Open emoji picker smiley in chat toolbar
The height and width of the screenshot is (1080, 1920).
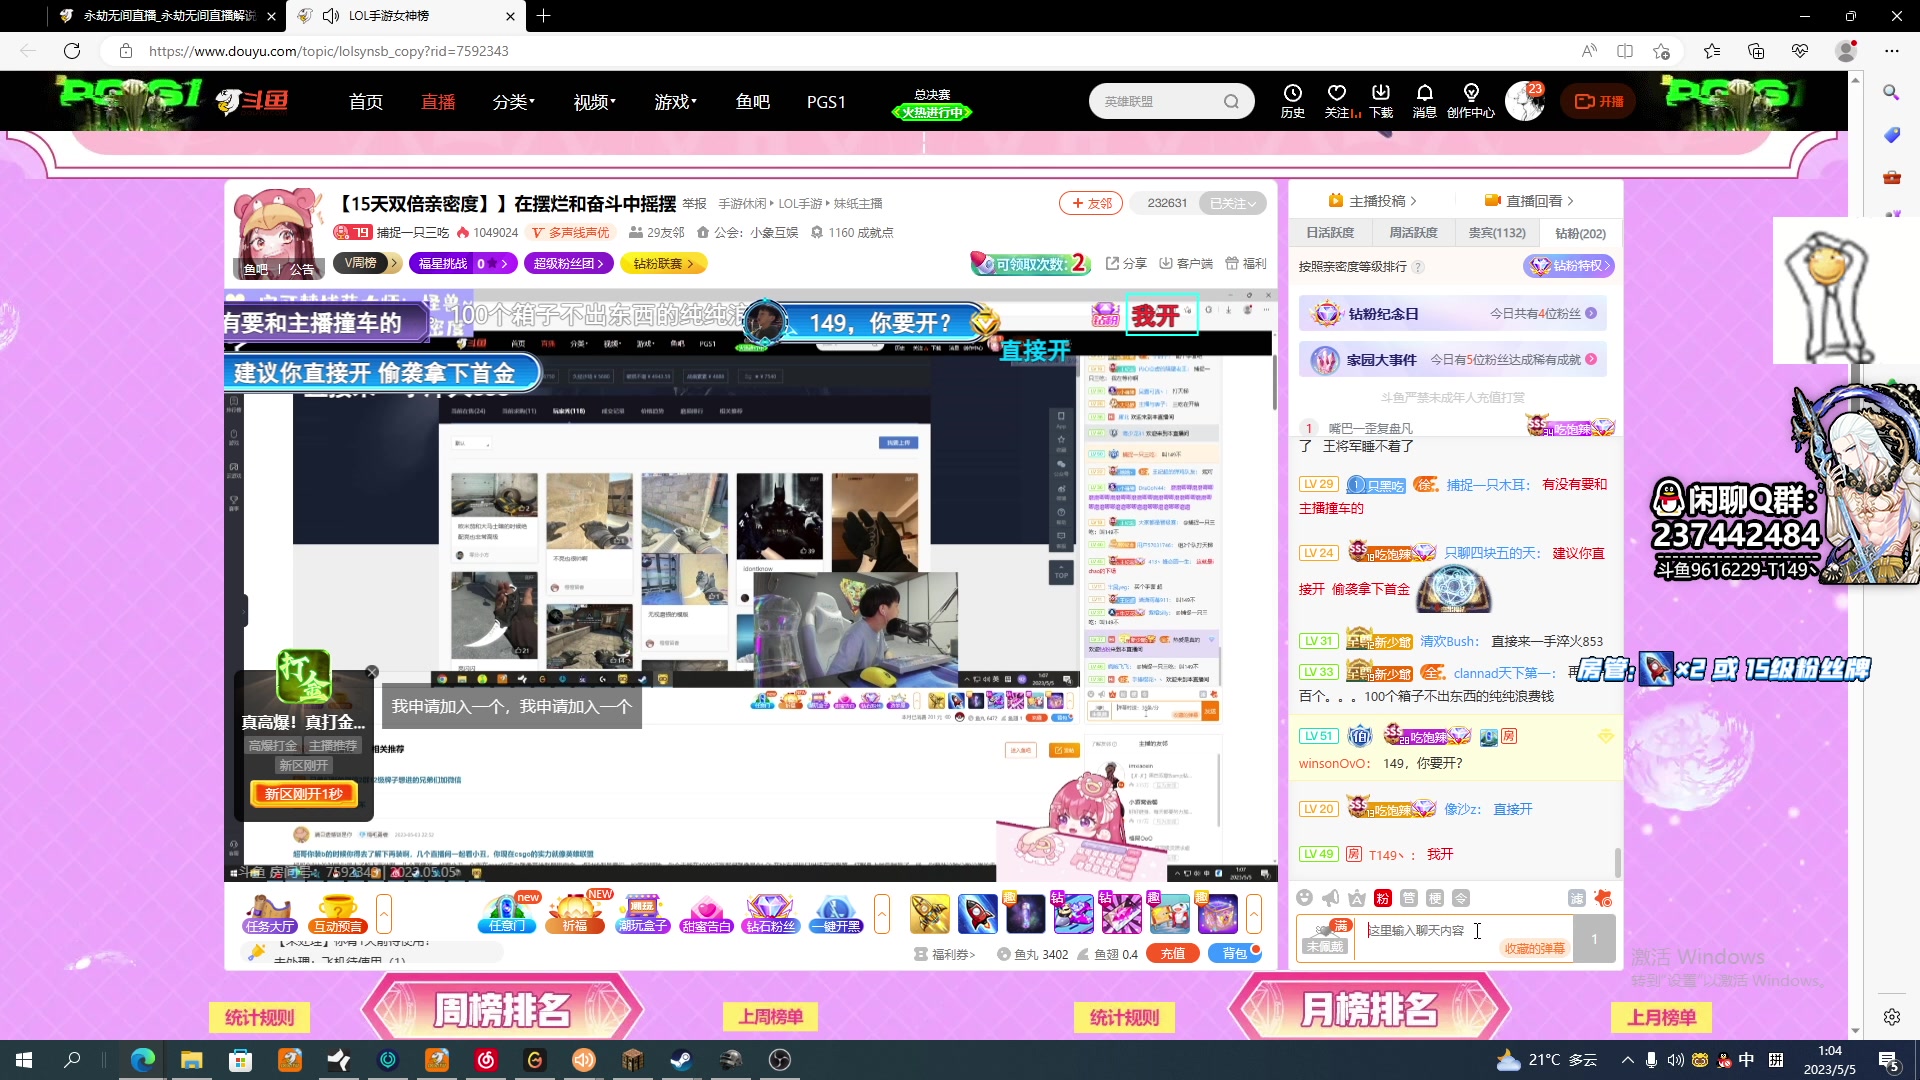(1304, 898)
